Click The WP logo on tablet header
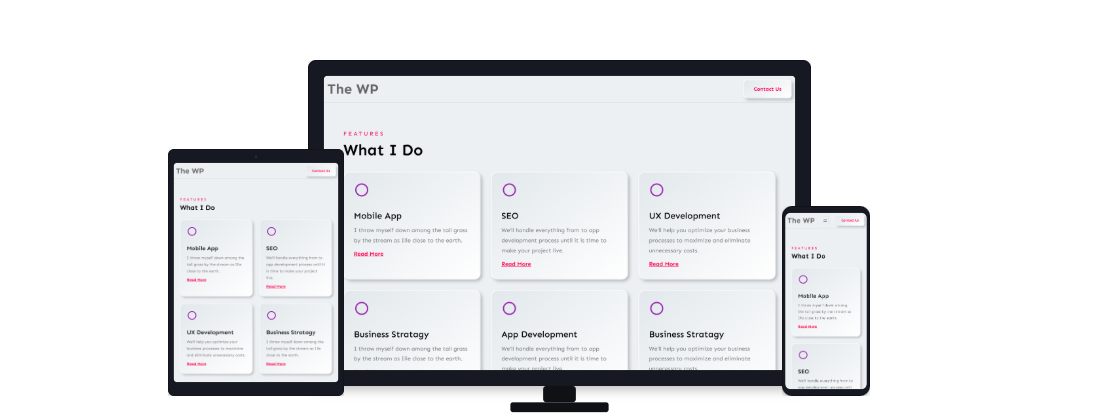The image size is (1118, 420). click(190, 171)
